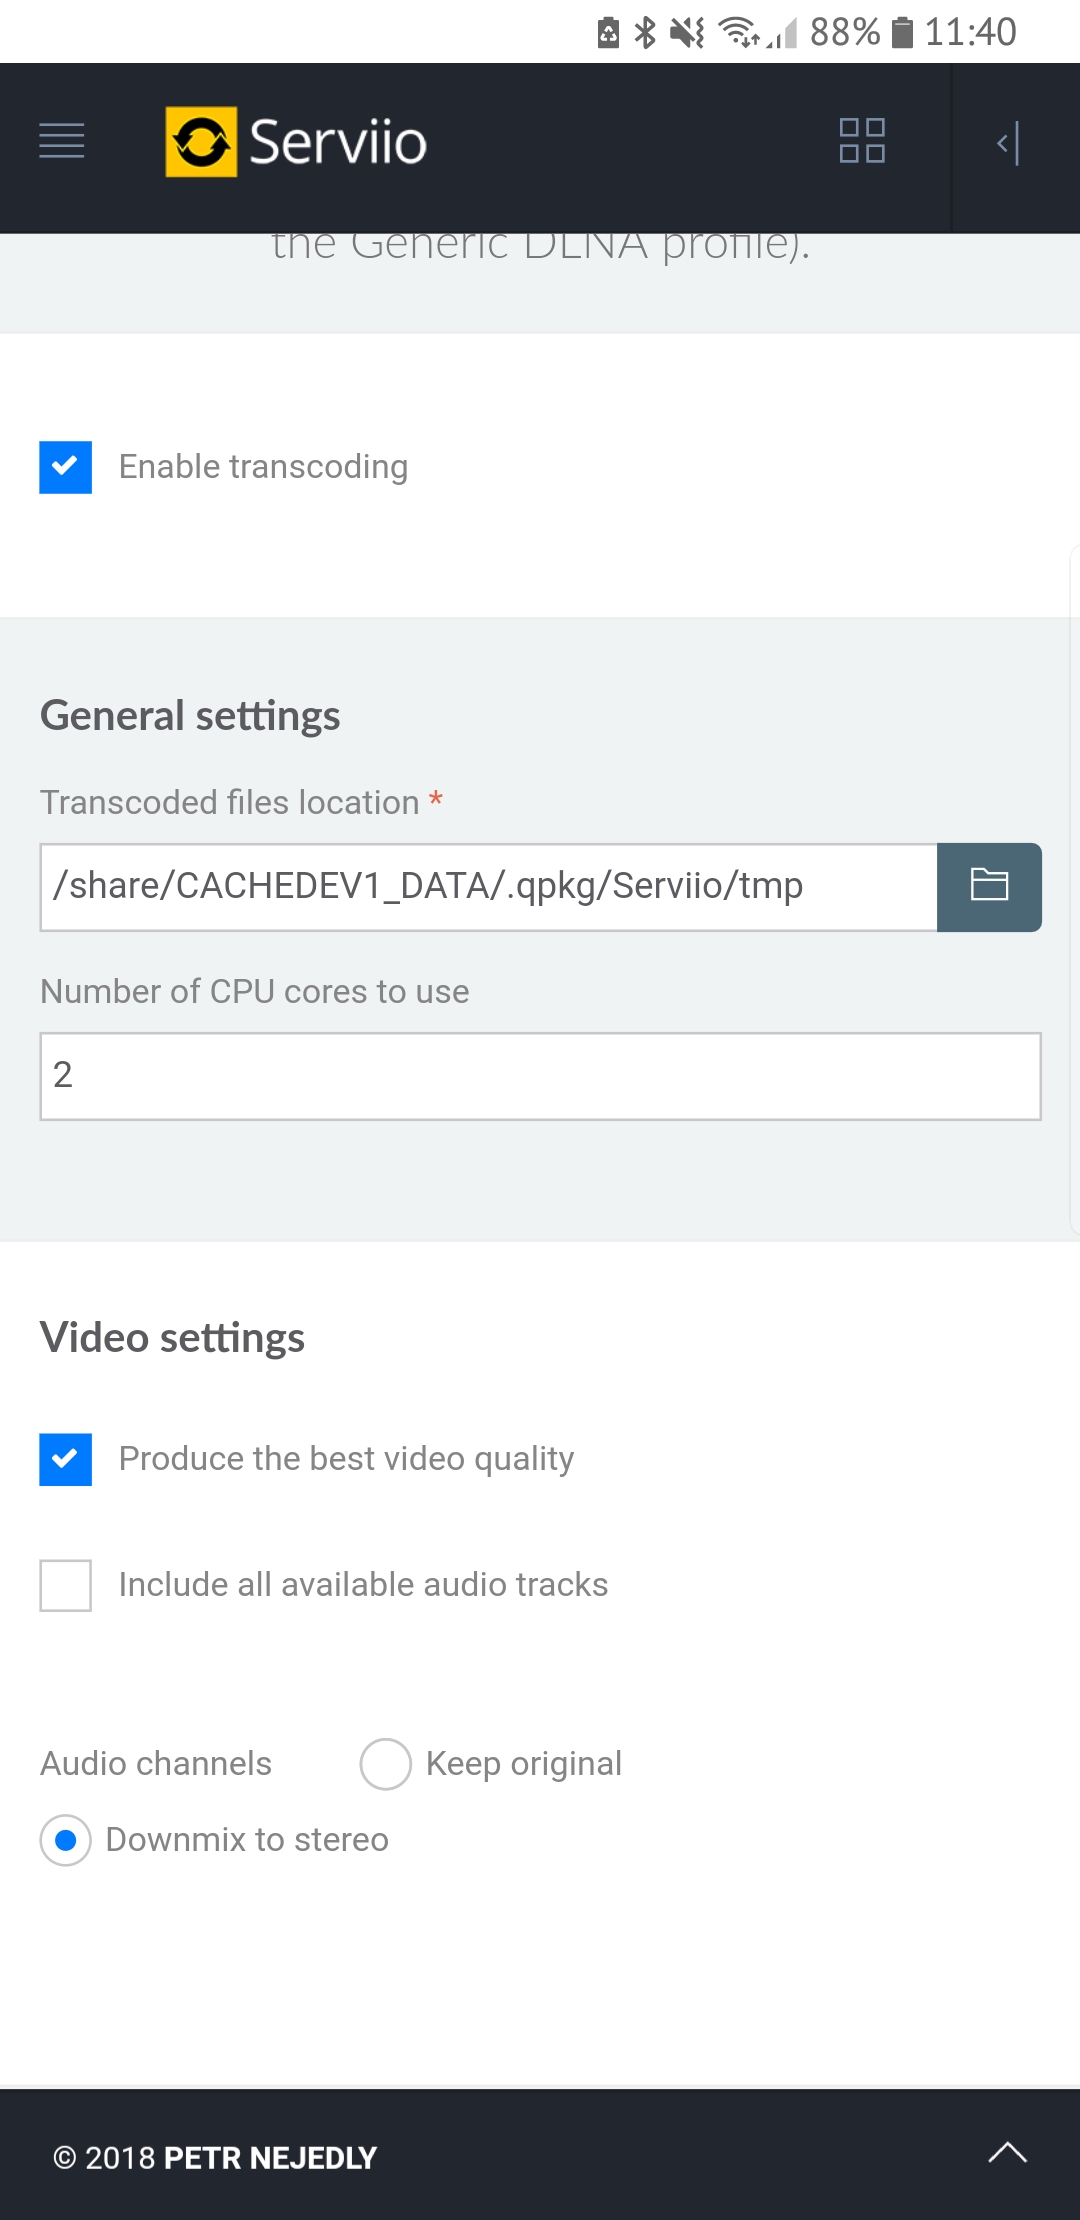Browse for transcoded files folder

point(989,886)
